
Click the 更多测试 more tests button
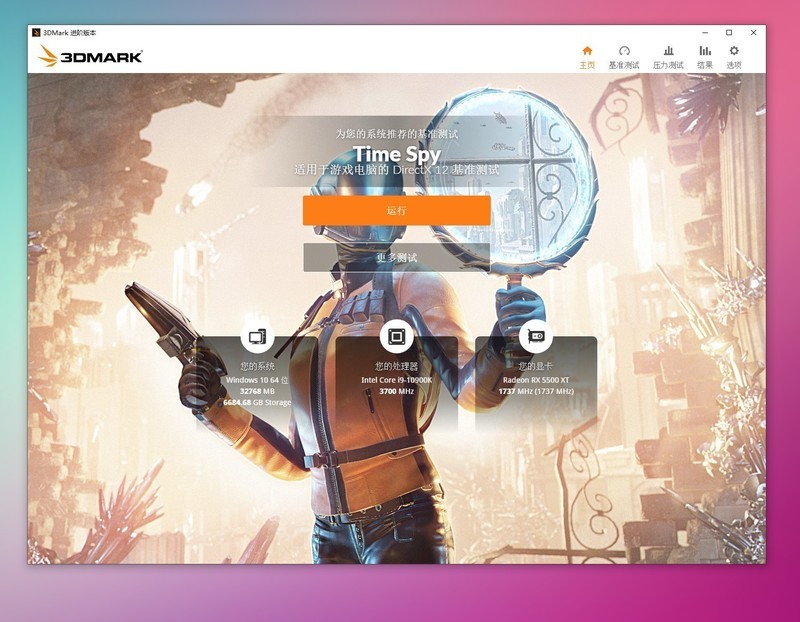click(396, 257)
